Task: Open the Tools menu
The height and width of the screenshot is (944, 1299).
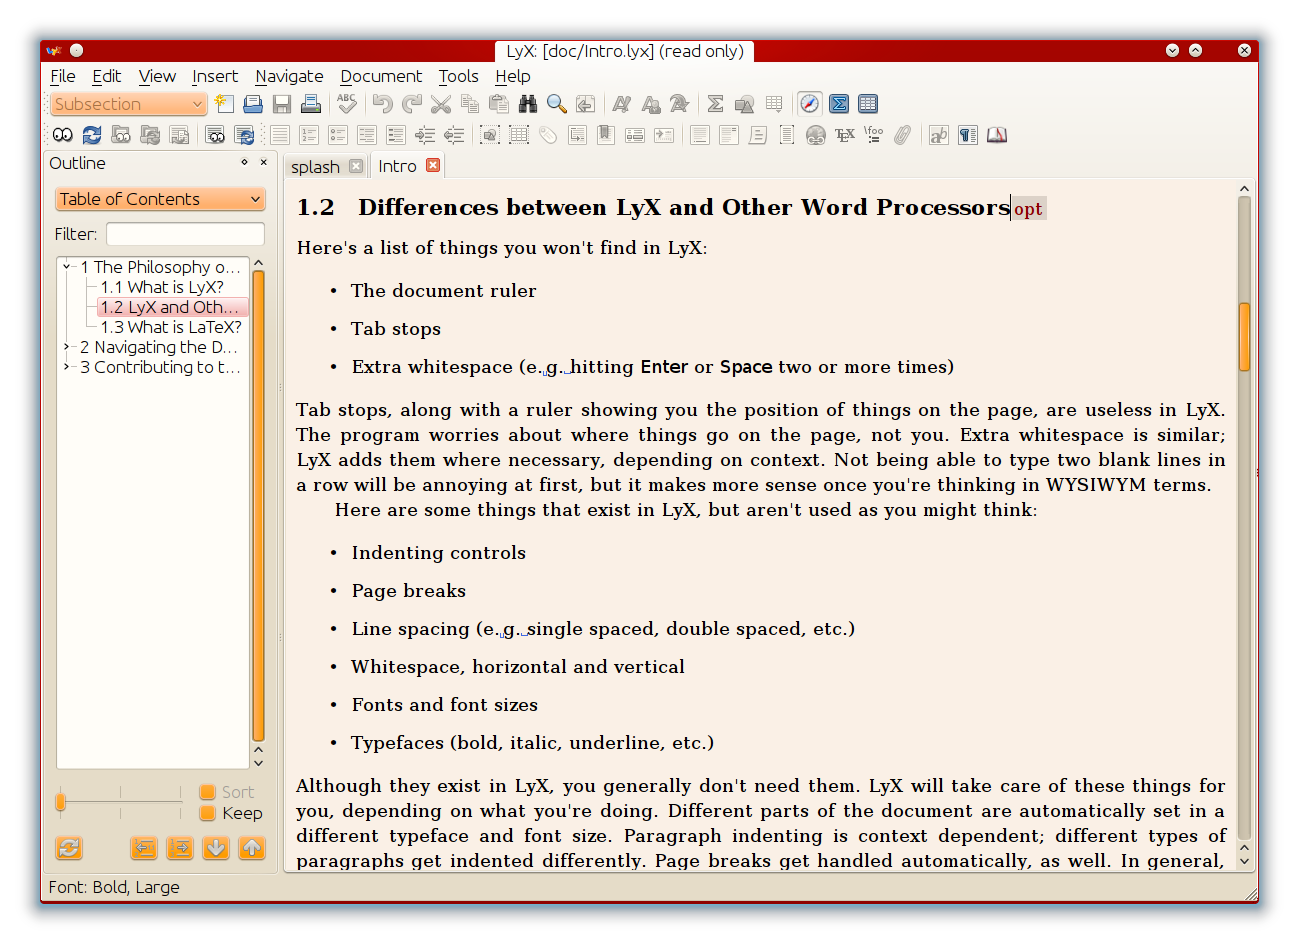Action: tap(458, 76)
